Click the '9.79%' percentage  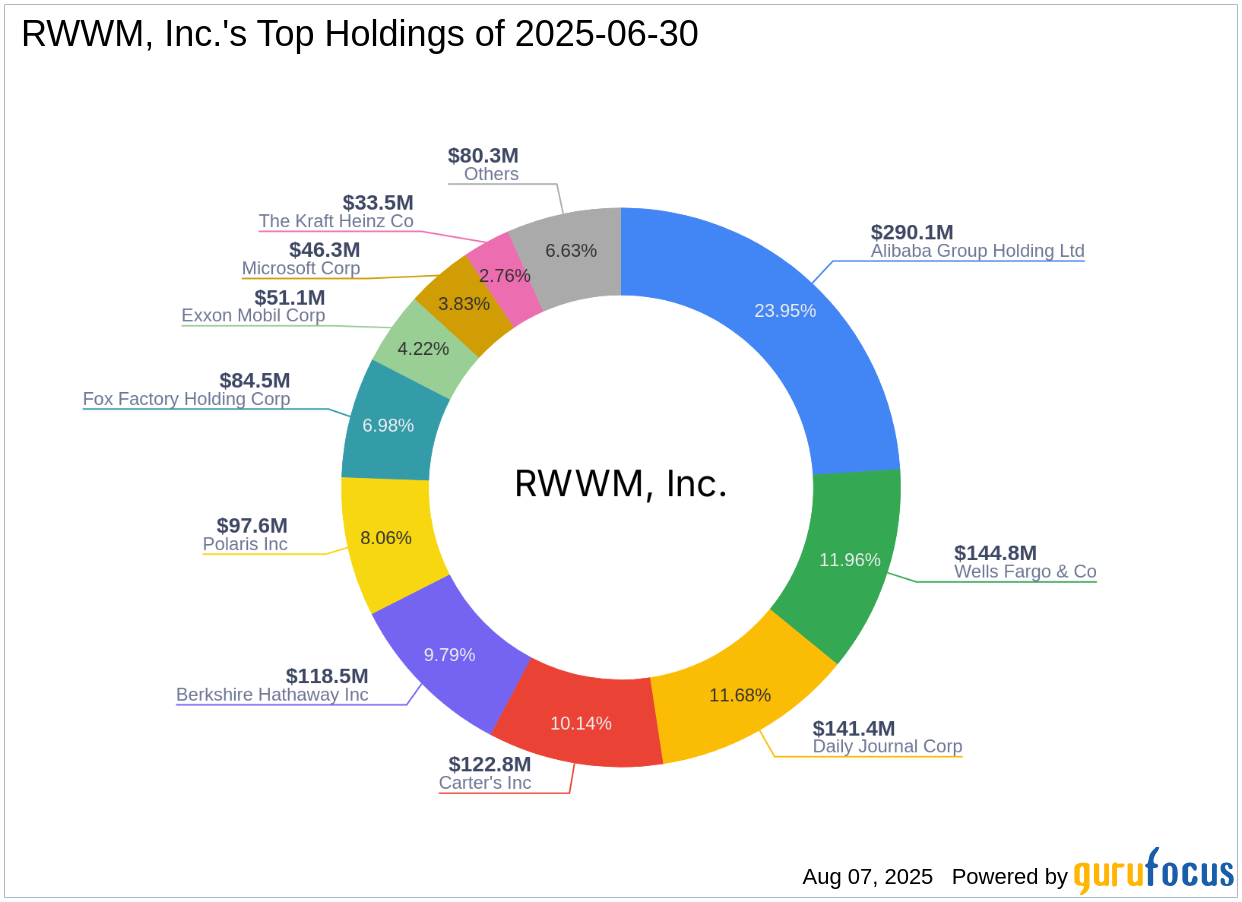click(x=449, y=655)
